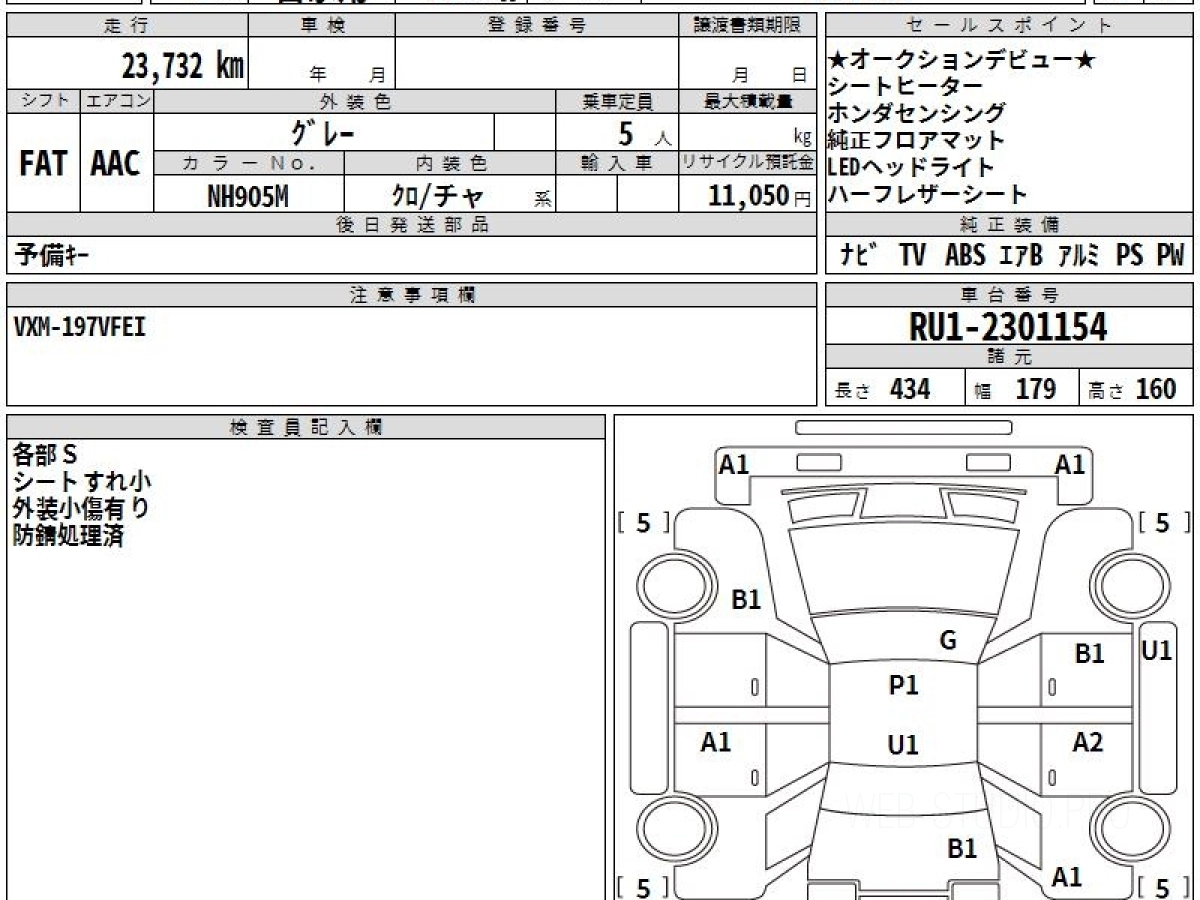1200x900 pixels.
Task: Click the 乗車定員 header
Action: (x=617, y=101)
